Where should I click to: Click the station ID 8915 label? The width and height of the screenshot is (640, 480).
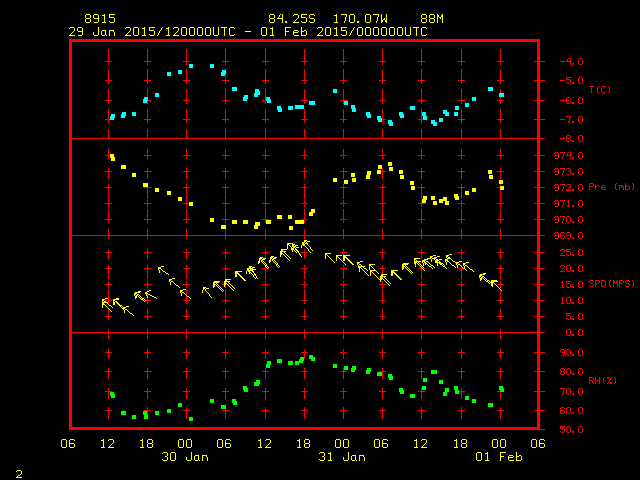(100, 19)
